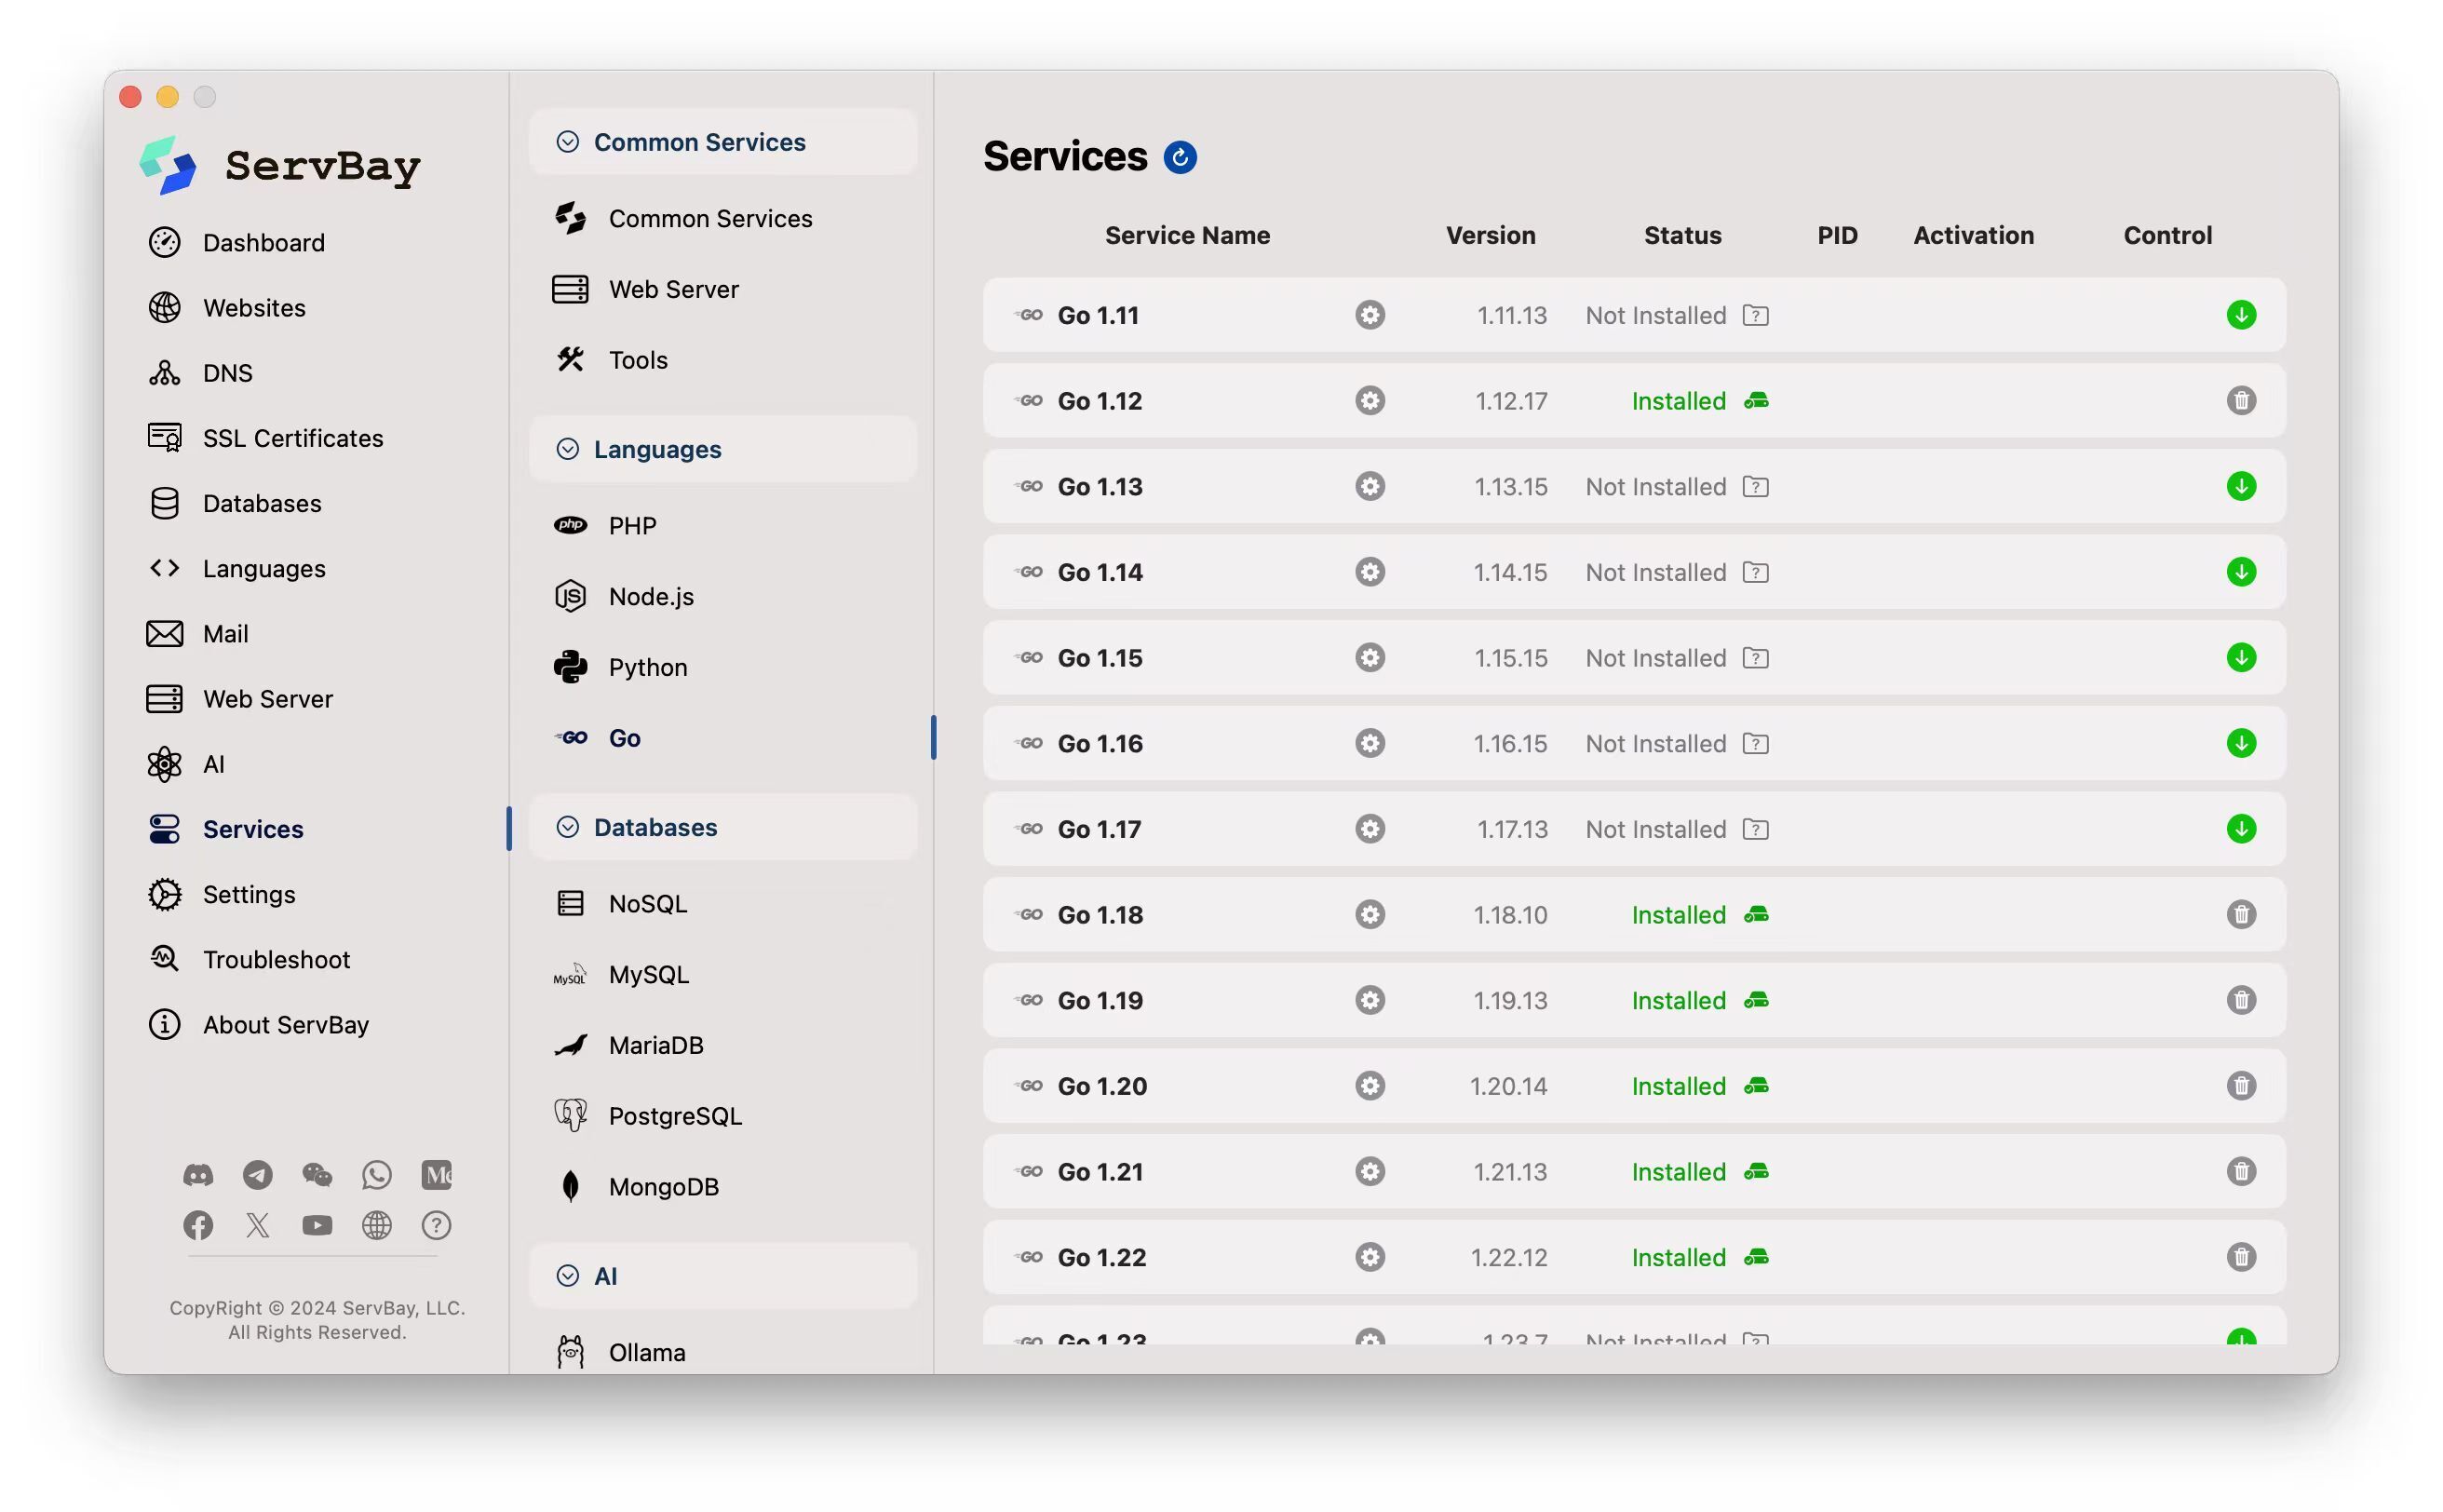The height and width of the screenshot is (1512, 2443).
Task: Open WeChat icon
Action: click(317, 1175)
